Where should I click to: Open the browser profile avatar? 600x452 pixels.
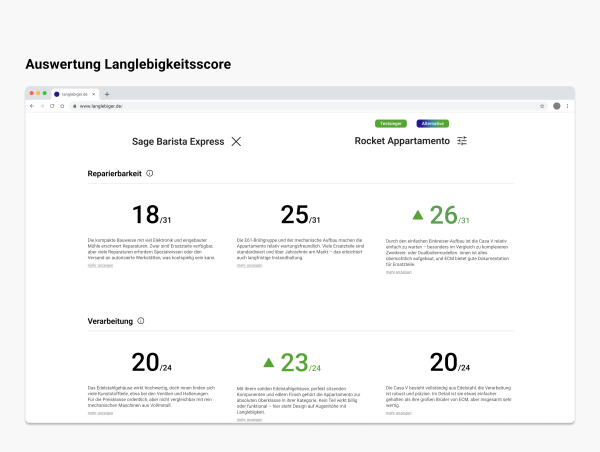(557, 105)
